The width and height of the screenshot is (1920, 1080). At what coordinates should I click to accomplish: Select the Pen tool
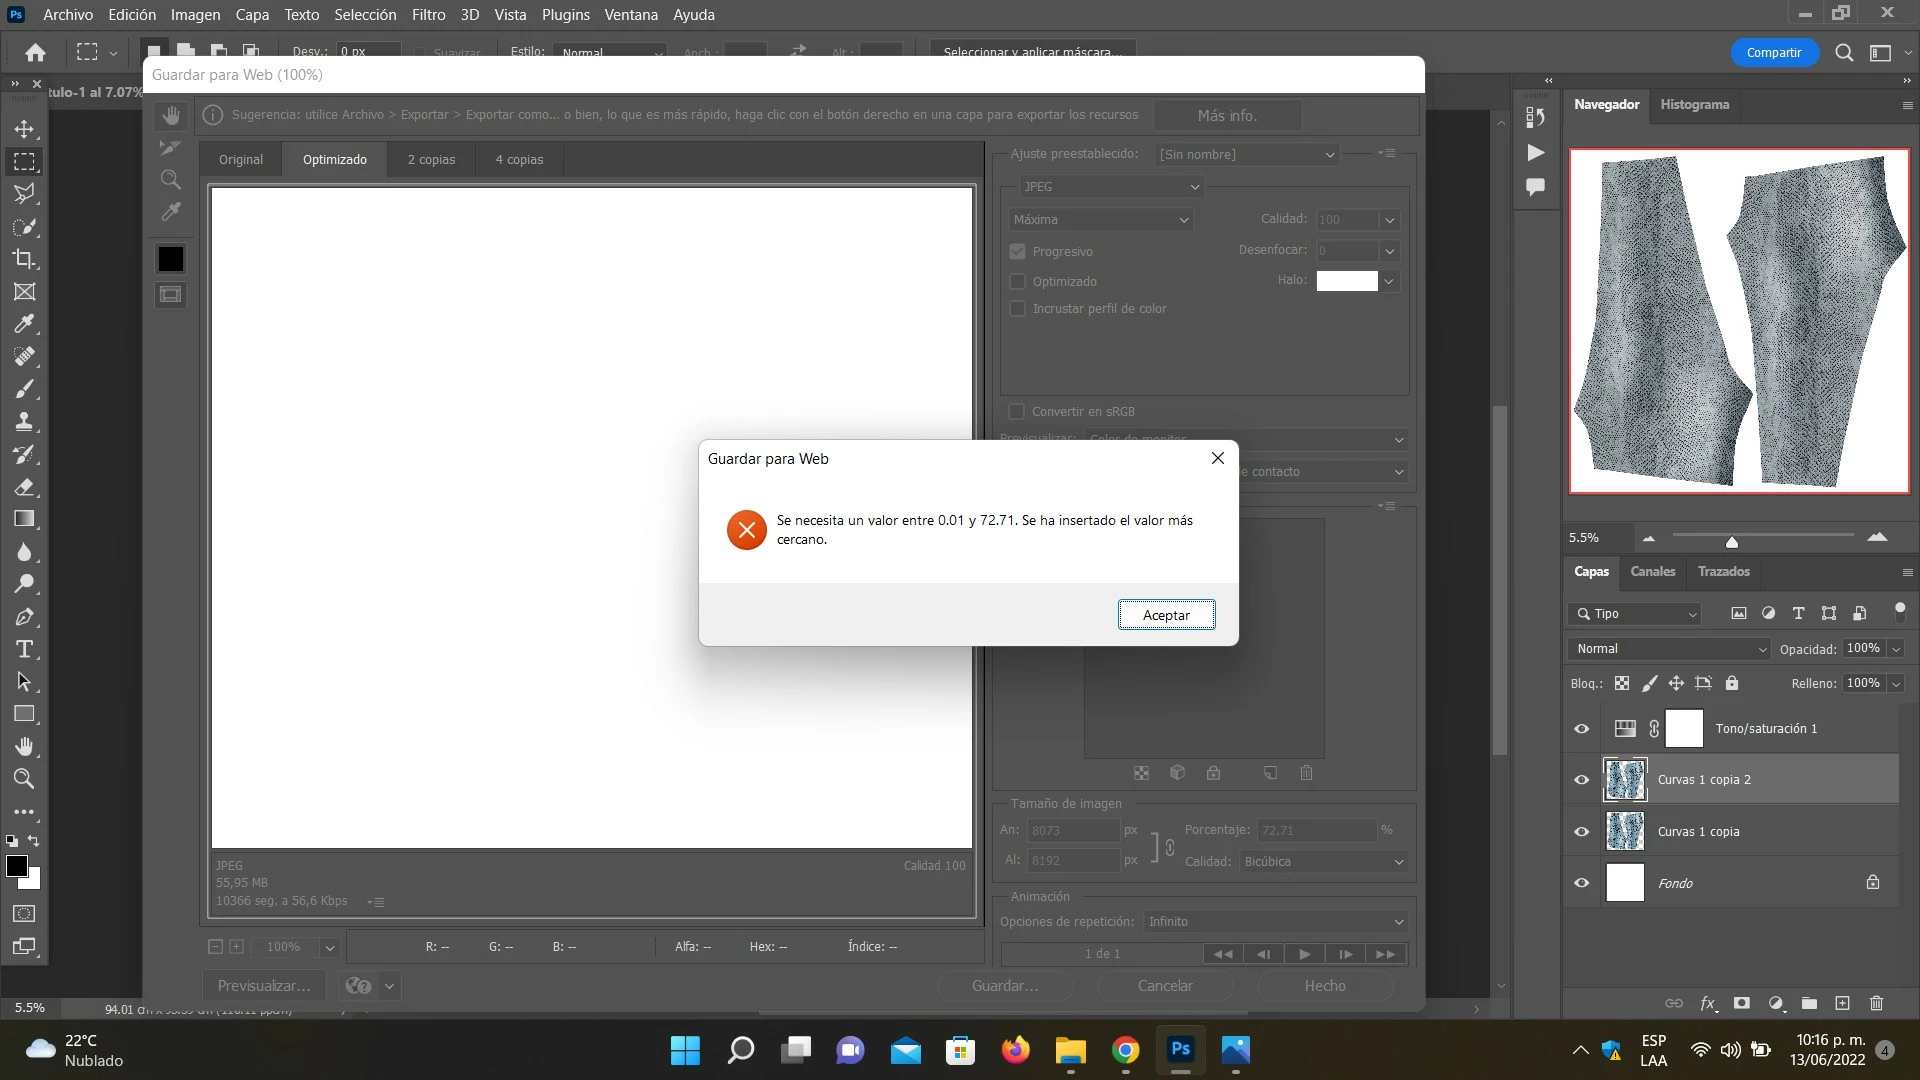click(x=24, y=617)
